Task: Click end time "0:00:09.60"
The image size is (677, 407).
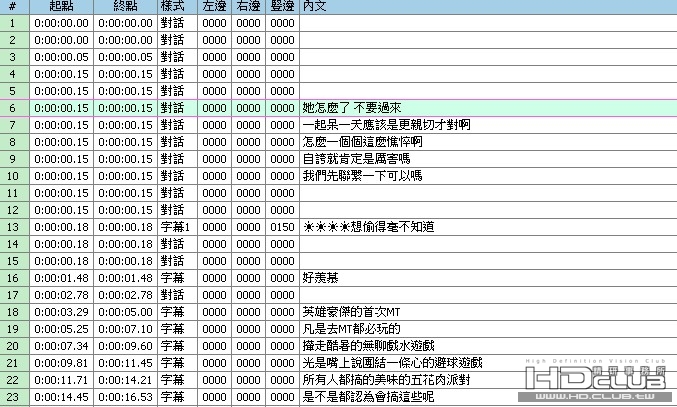Action: click(x=125, y=346)
